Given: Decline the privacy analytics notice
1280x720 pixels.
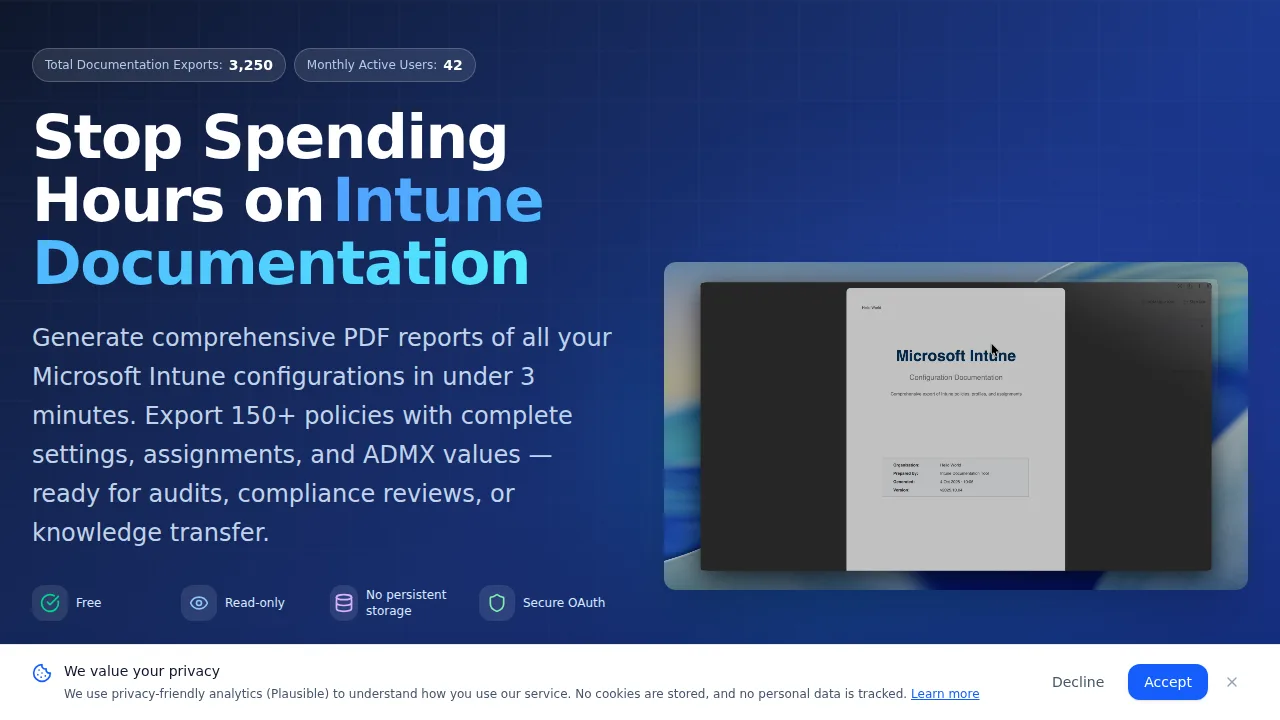Looking at the screenshot, I should pos(1078,682).
